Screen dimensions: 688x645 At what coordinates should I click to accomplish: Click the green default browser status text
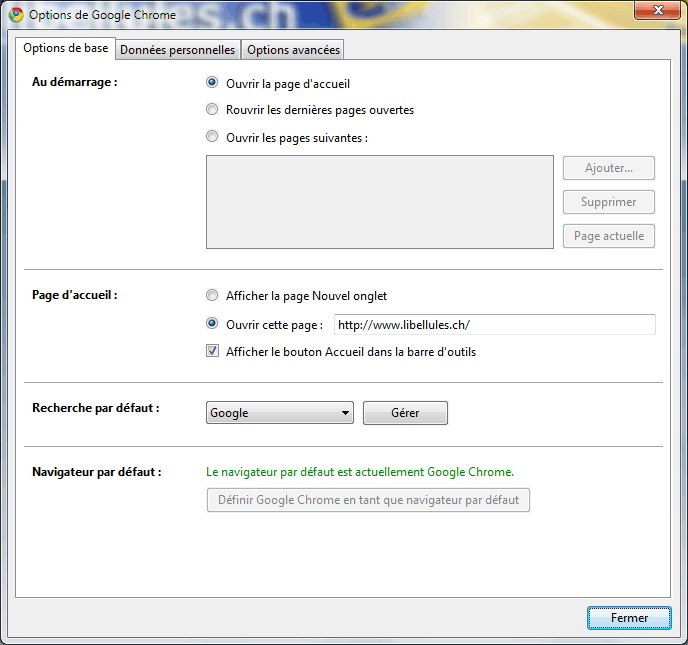360,472
